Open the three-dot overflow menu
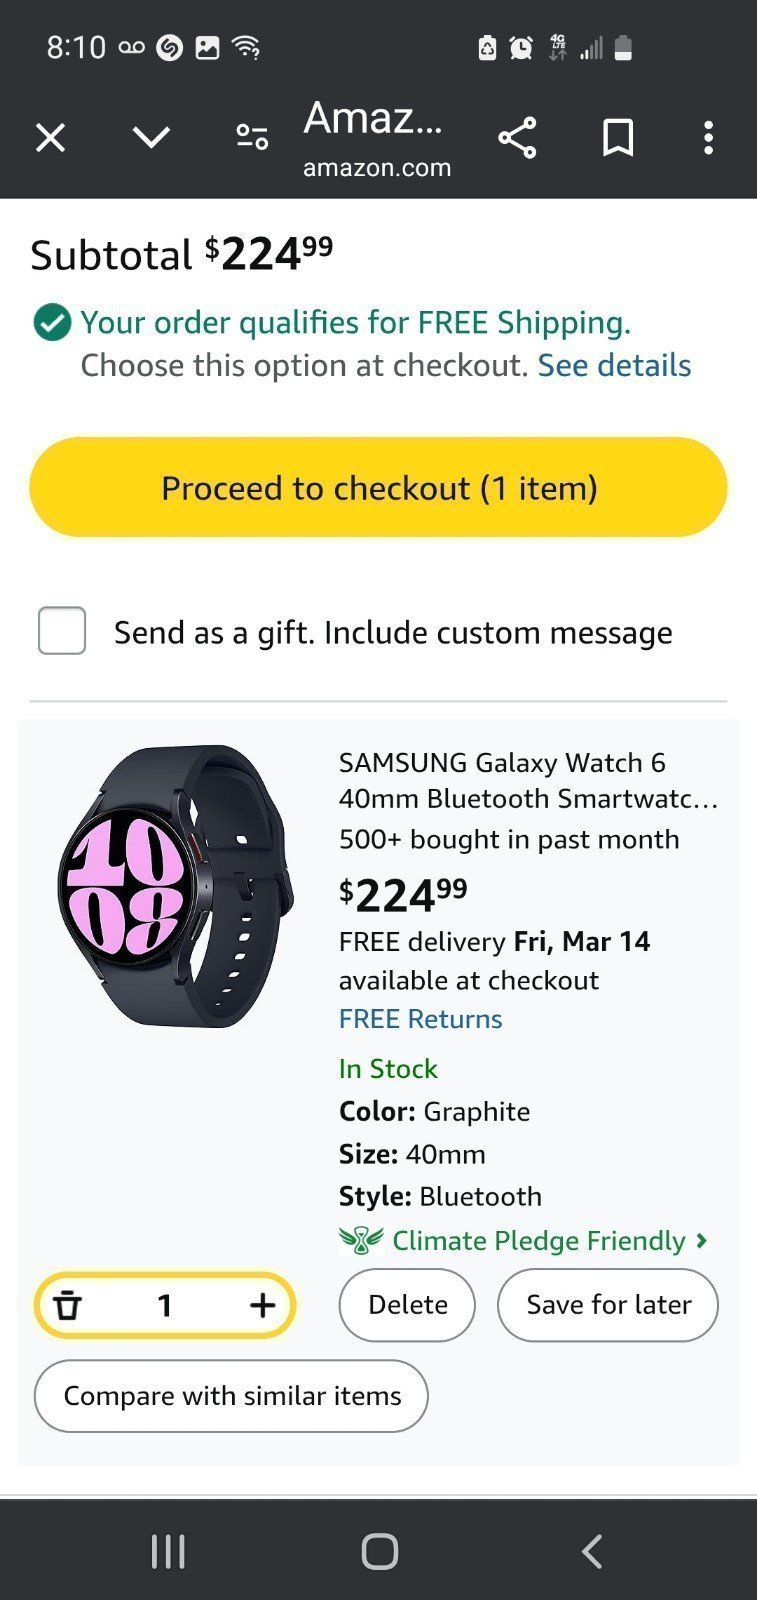 coord(708,137)
